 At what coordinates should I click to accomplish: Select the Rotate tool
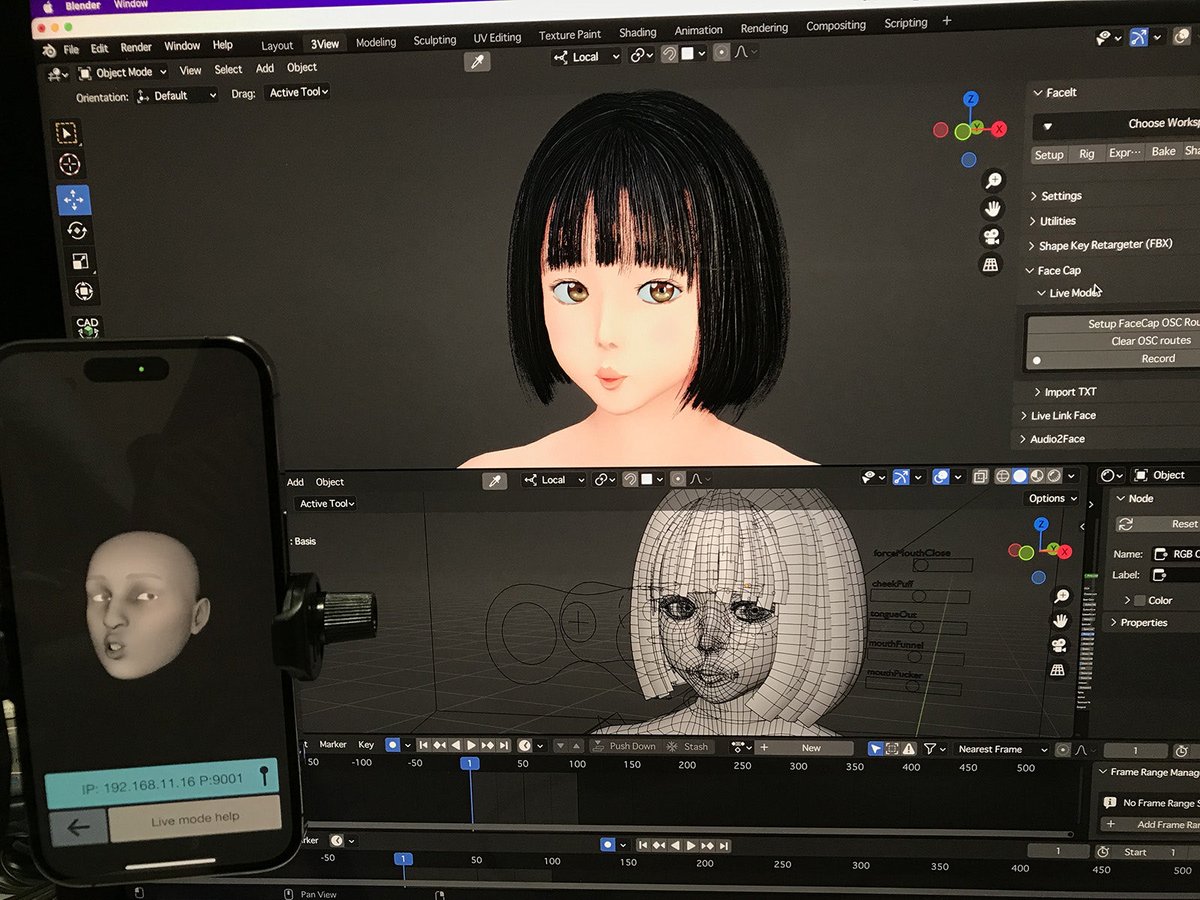[77, 231]
